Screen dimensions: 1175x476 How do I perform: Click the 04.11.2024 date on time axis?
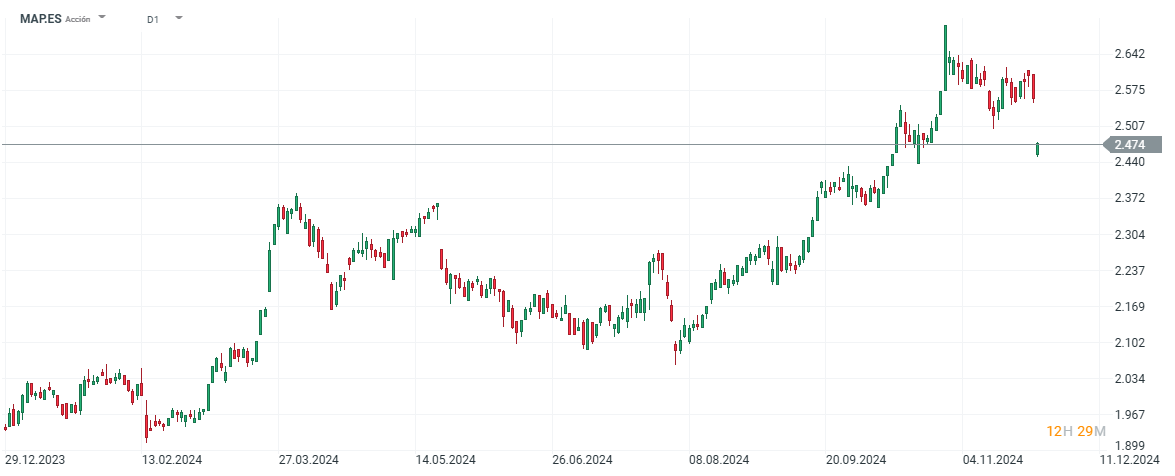coord(993,460)
